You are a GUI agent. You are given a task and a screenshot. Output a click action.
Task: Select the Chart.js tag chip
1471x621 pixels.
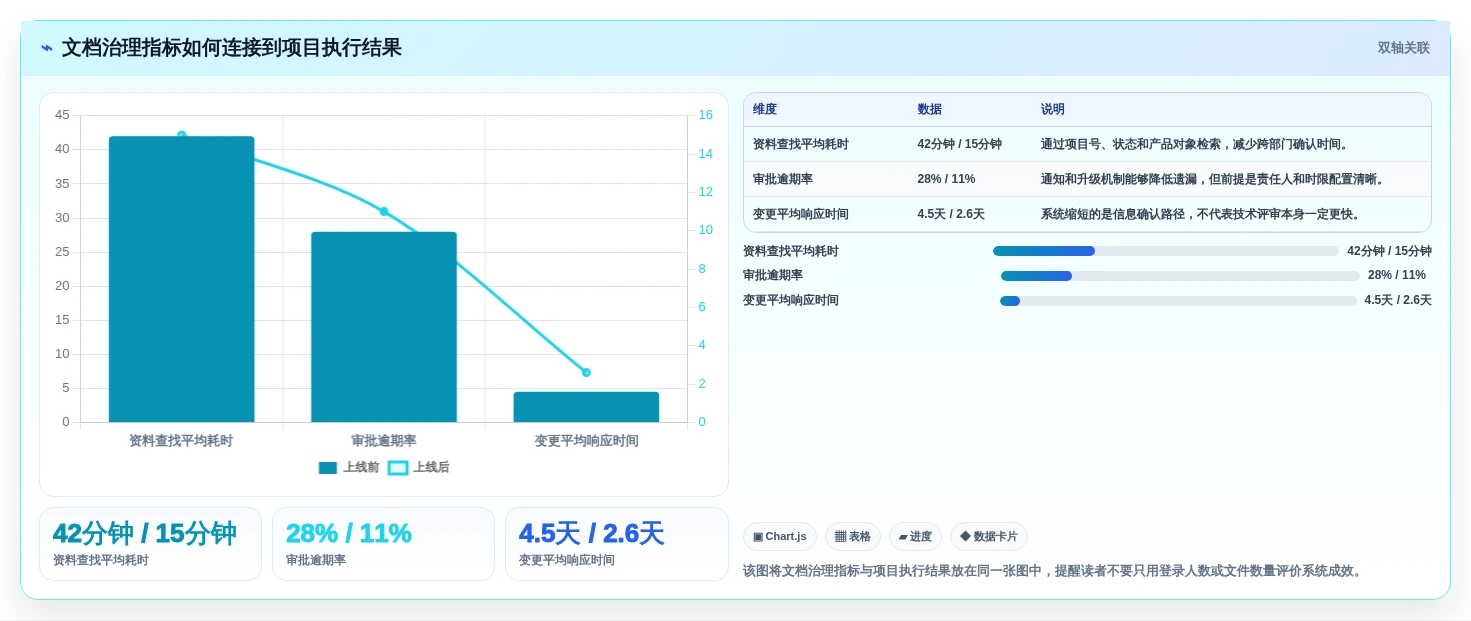pyautogui.click(x=780, y=537)
